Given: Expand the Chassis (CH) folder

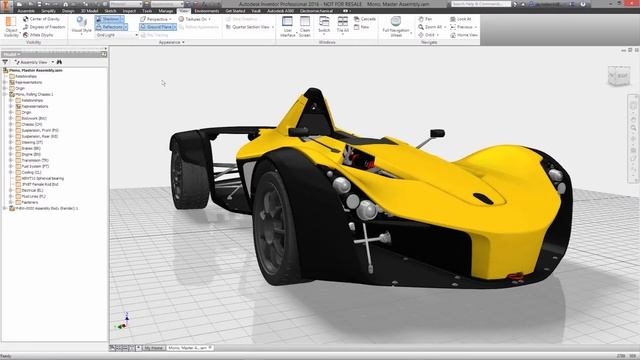Looking at the screenshot, I should pyautogui.click(x=11, y=124).
